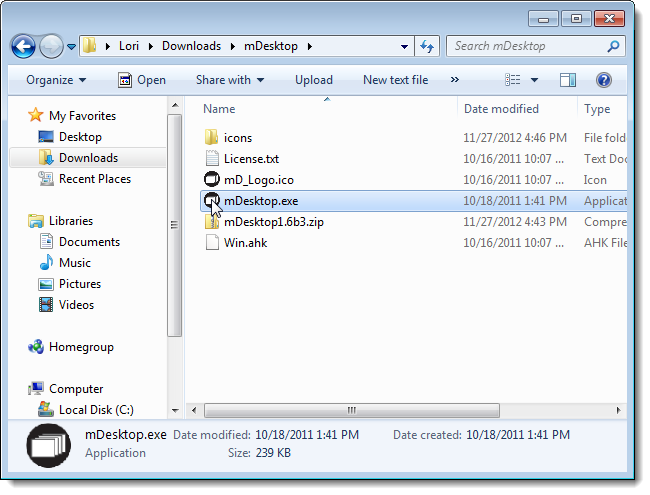Click the Date created value in details
The image size is (650, 495).
[x=518, y=435]
